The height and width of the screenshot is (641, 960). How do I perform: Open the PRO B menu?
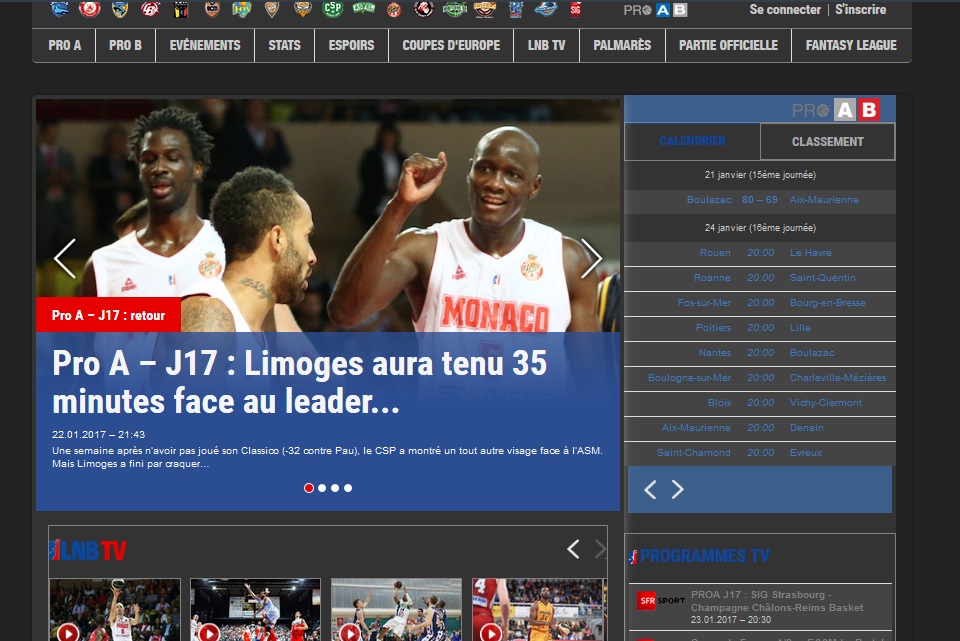(126, 45)
